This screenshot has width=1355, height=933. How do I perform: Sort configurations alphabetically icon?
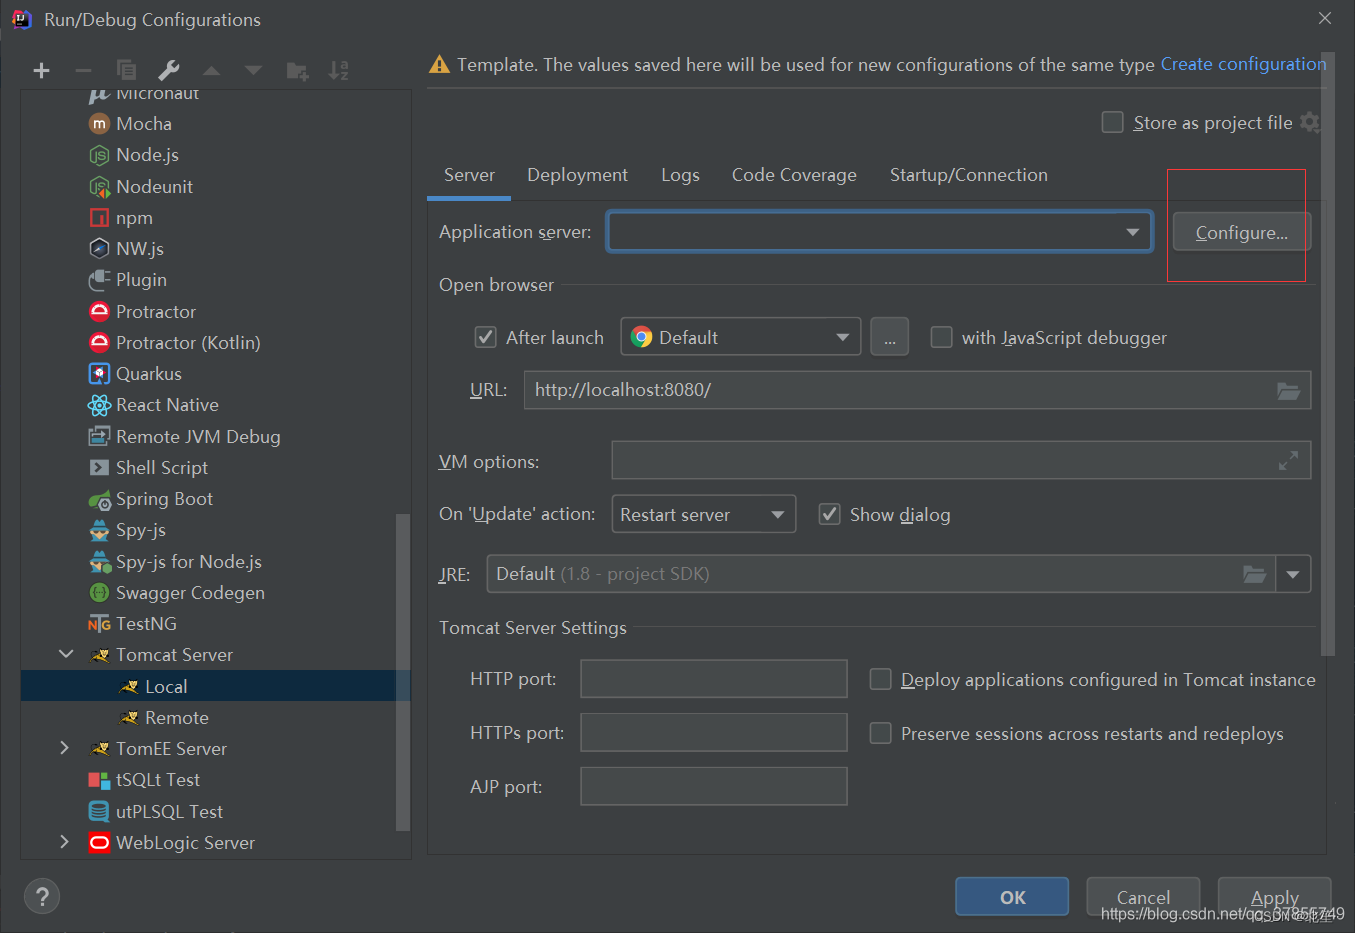point(339,70)
